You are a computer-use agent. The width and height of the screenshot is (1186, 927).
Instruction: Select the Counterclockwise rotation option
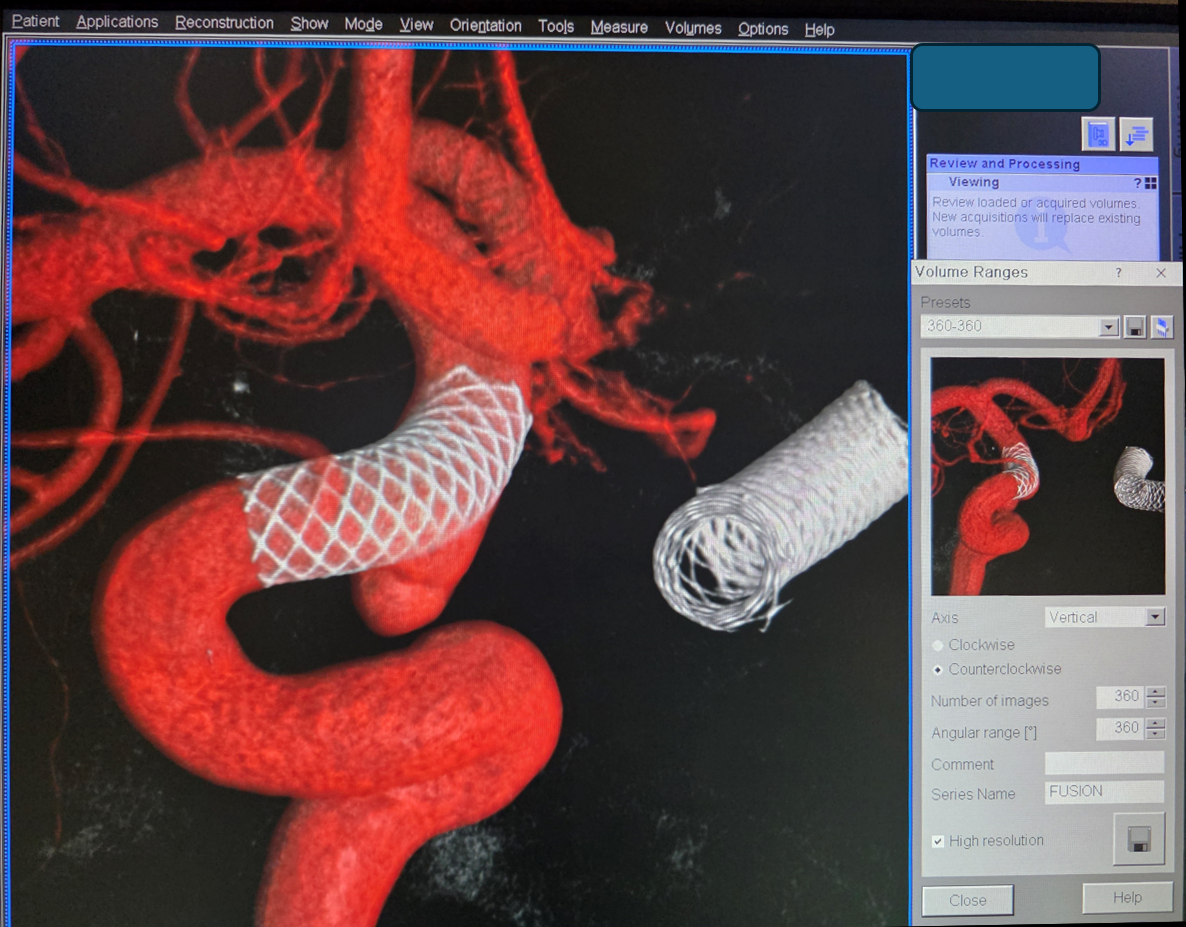[x=938, y=669]
